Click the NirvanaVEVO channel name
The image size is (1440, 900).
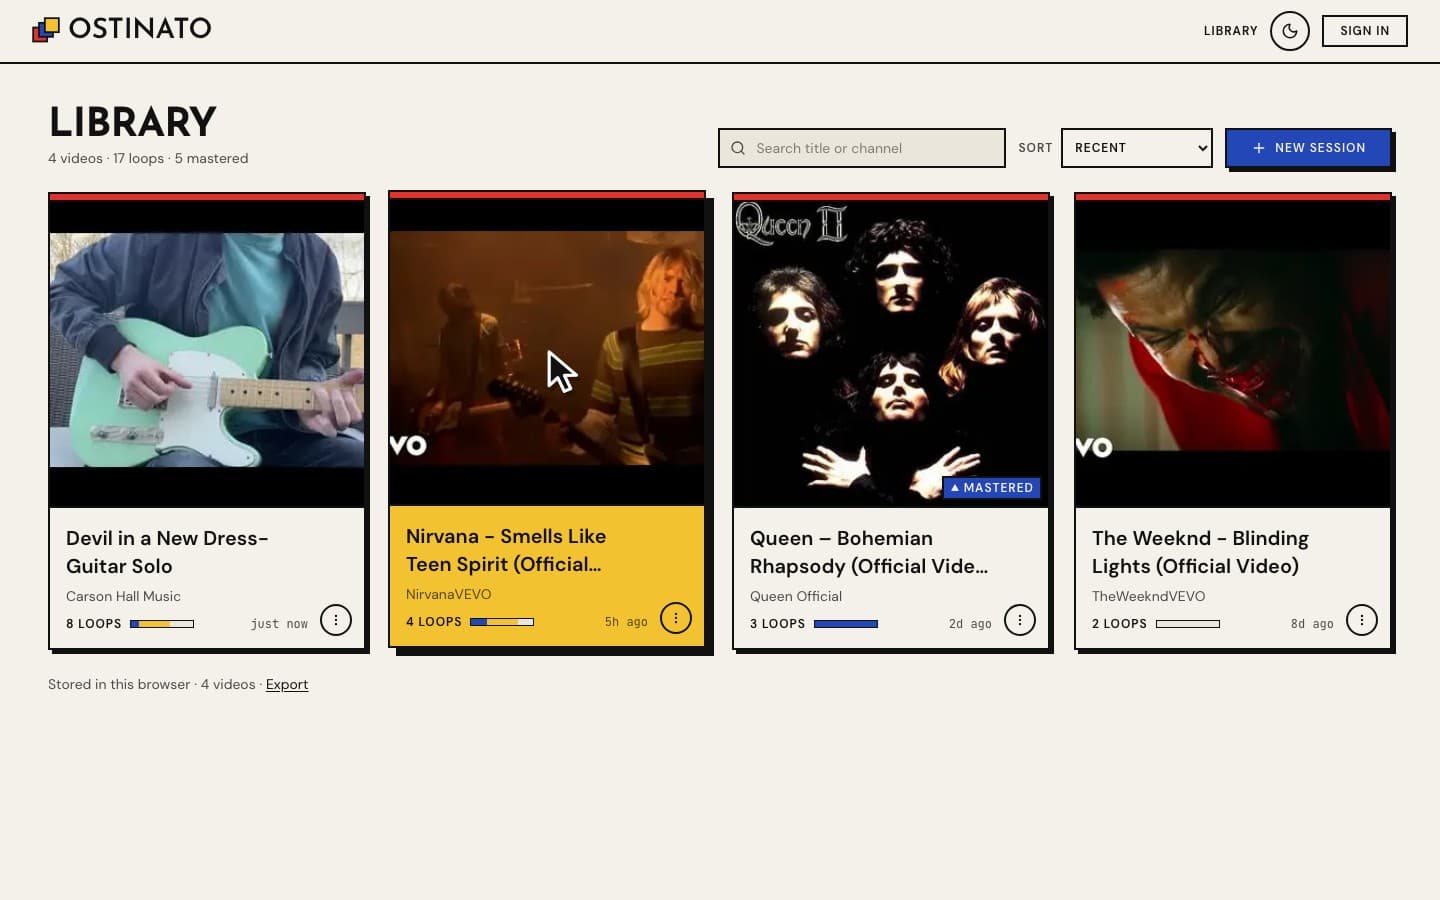coord(449,594)
